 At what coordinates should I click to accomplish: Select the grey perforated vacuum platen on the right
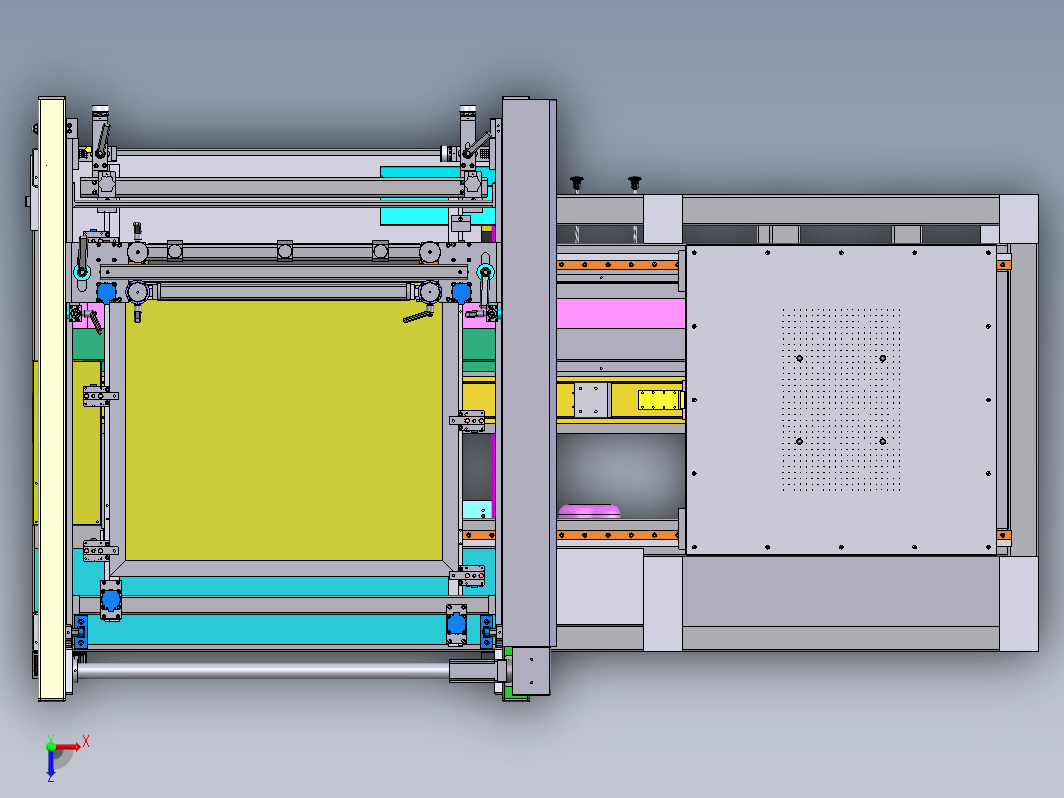841,400
